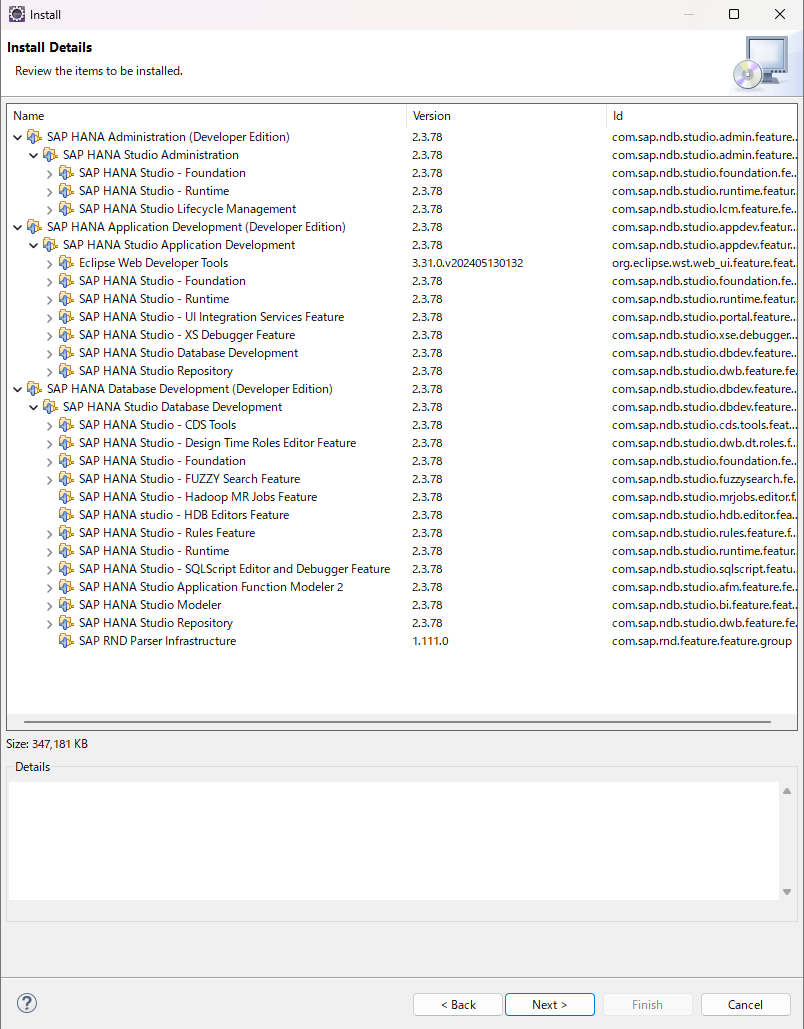Maximize the Install window
Screen dimensions: 804x1029
tap(734, 14)
